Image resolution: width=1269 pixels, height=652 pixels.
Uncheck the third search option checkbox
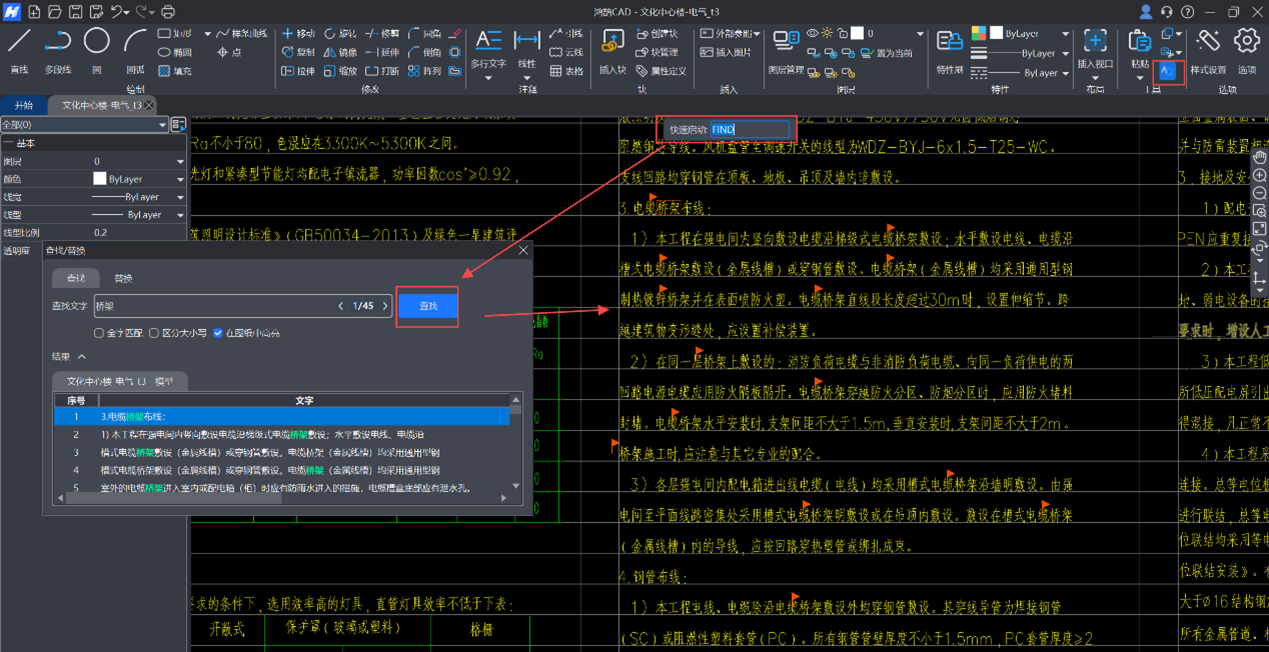pyautogui.click(x=218, y=333)
